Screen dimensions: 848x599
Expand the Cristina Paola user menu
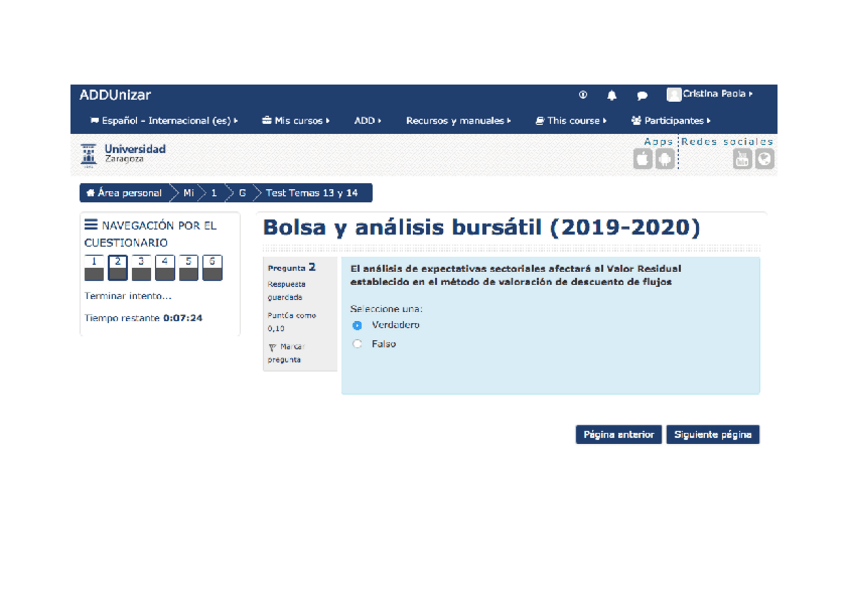710,94
